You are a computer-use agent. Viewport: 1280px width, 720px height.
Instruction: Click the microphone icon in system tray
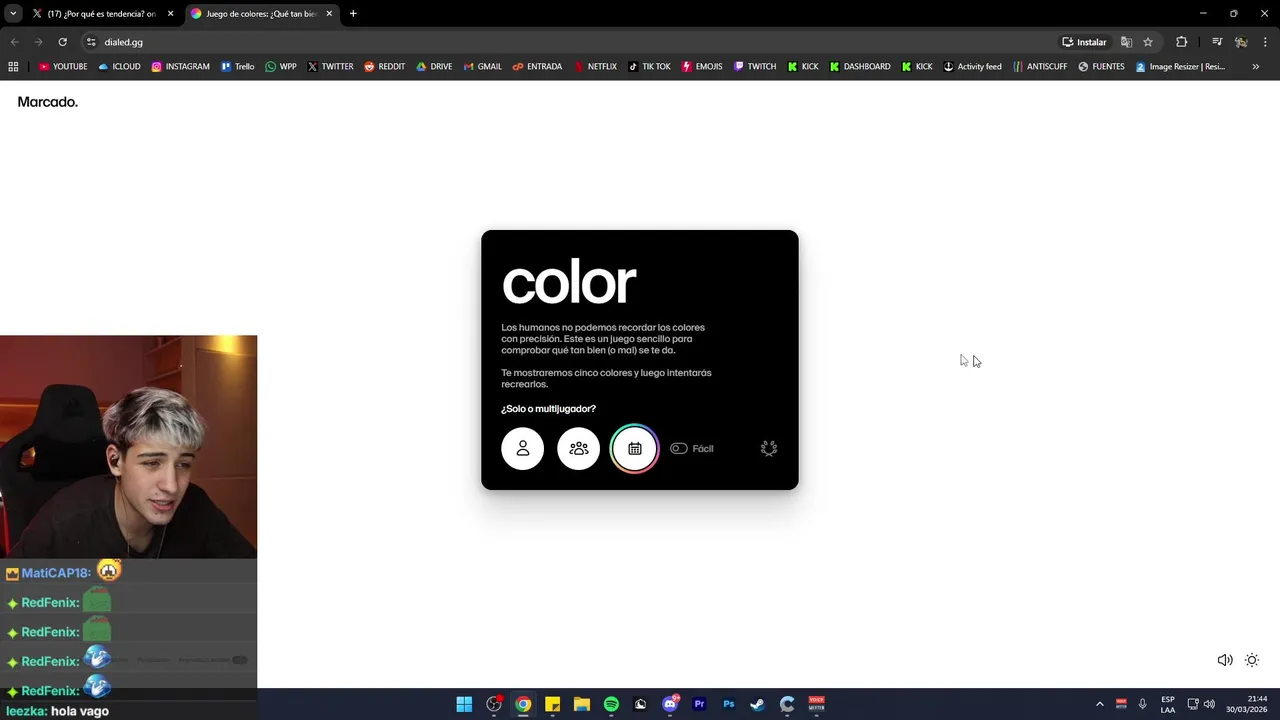tap(1142, 704)
